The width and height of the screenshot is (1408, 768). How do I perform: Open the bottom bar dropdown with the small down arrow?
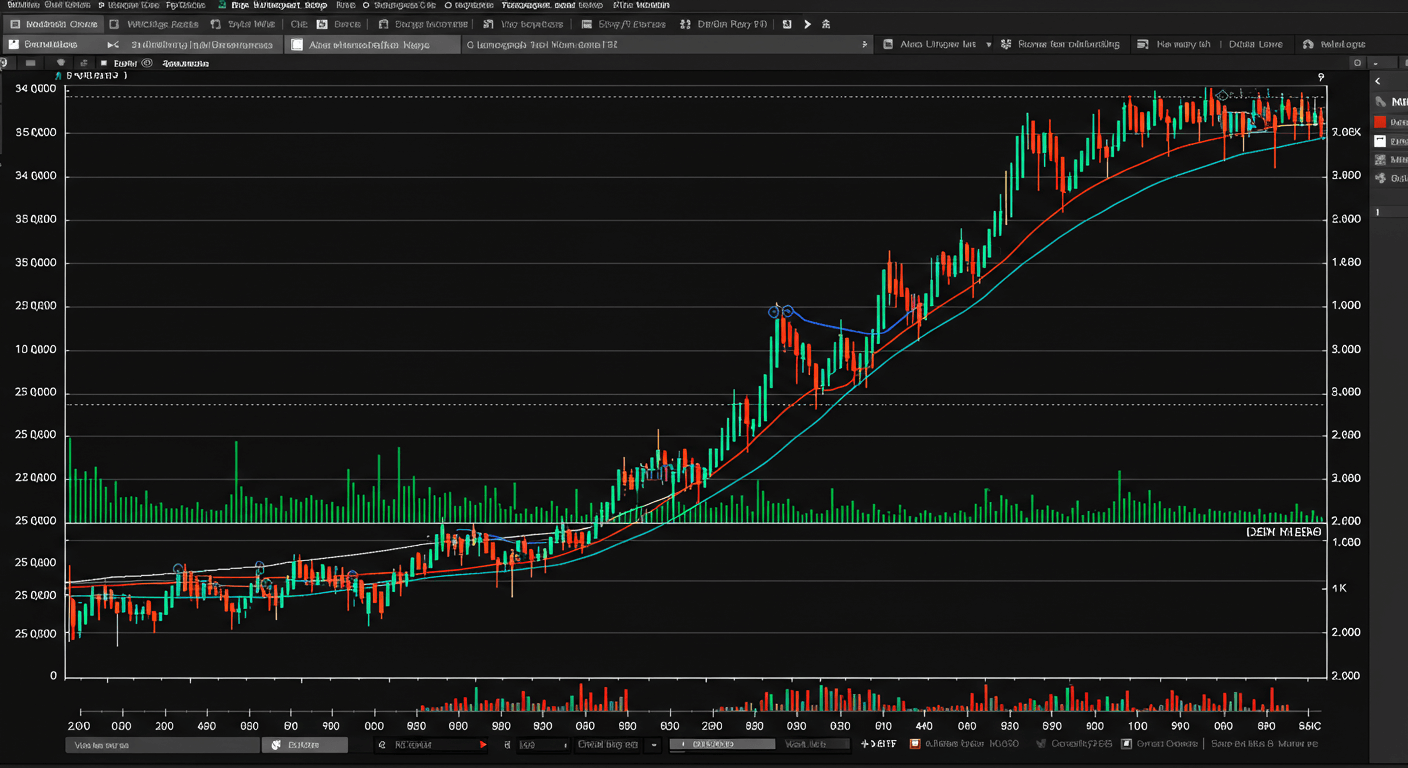(653, 745)
